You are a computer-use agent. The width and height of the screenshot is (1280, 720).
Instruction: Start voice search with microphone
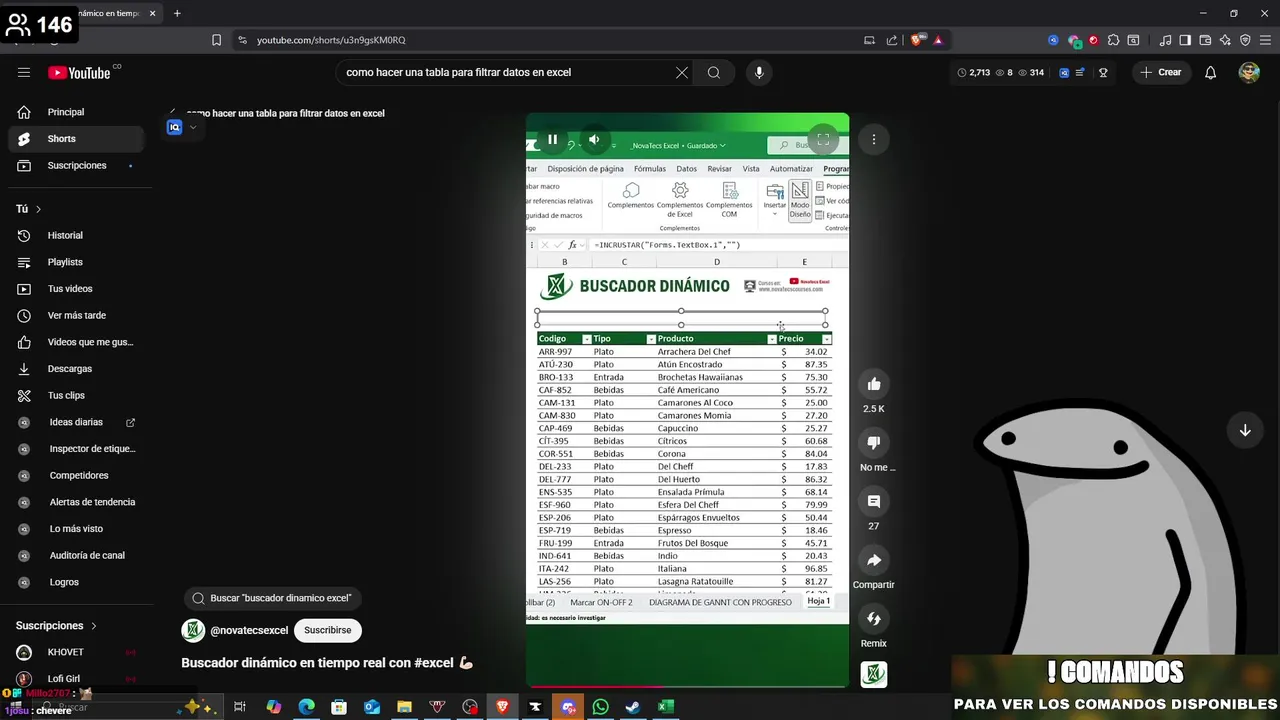pos(759,72)
